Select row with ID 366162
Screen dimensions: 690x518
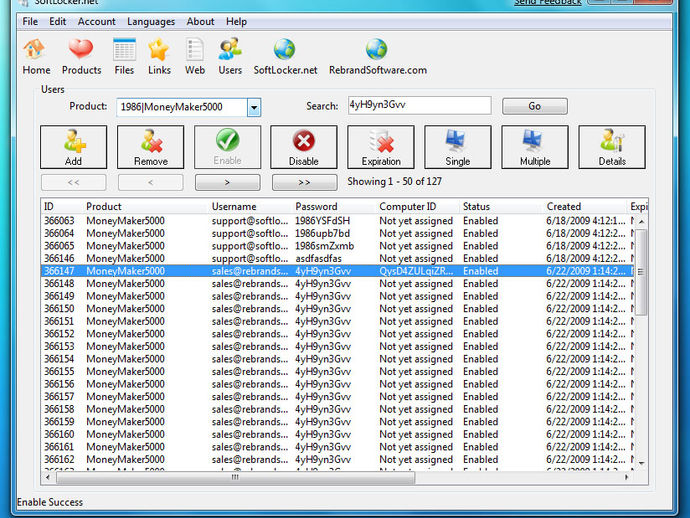point(338,459)
